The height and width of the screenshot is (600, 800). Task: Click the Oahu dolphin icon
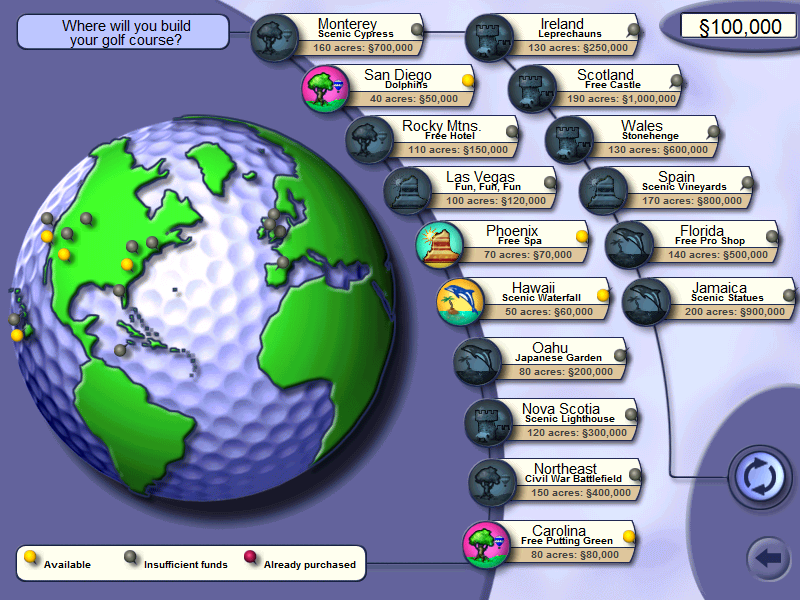[478, 362]
